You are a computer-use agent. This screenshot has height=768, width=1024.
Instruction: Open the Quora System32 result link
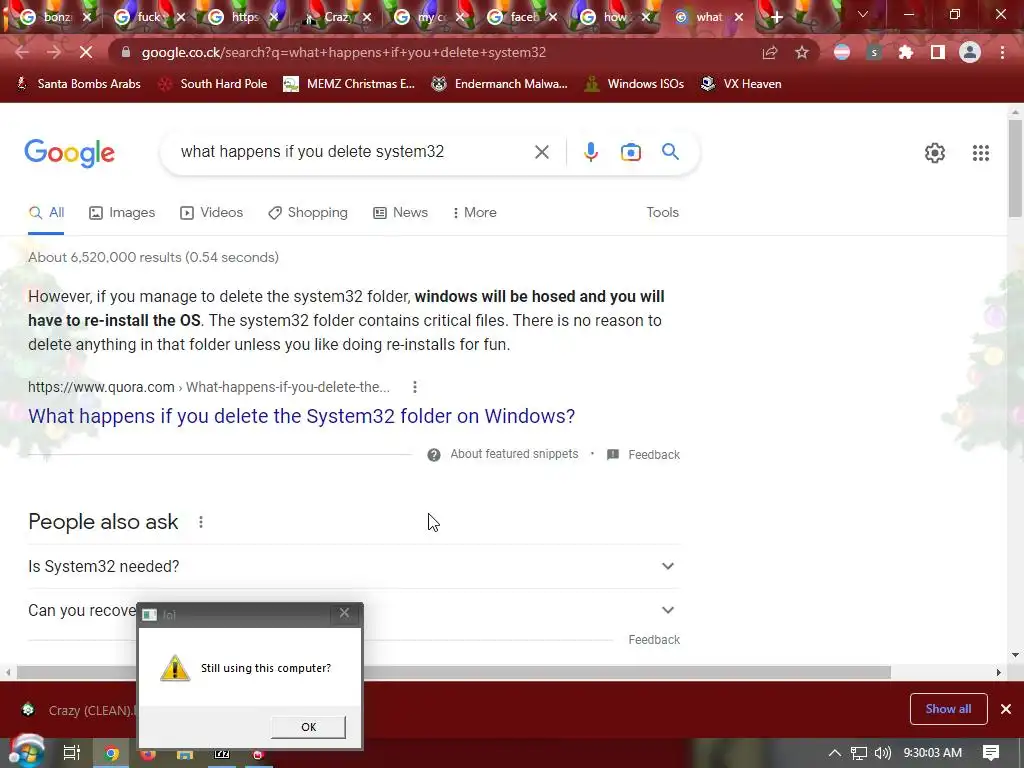pos(302,416)
